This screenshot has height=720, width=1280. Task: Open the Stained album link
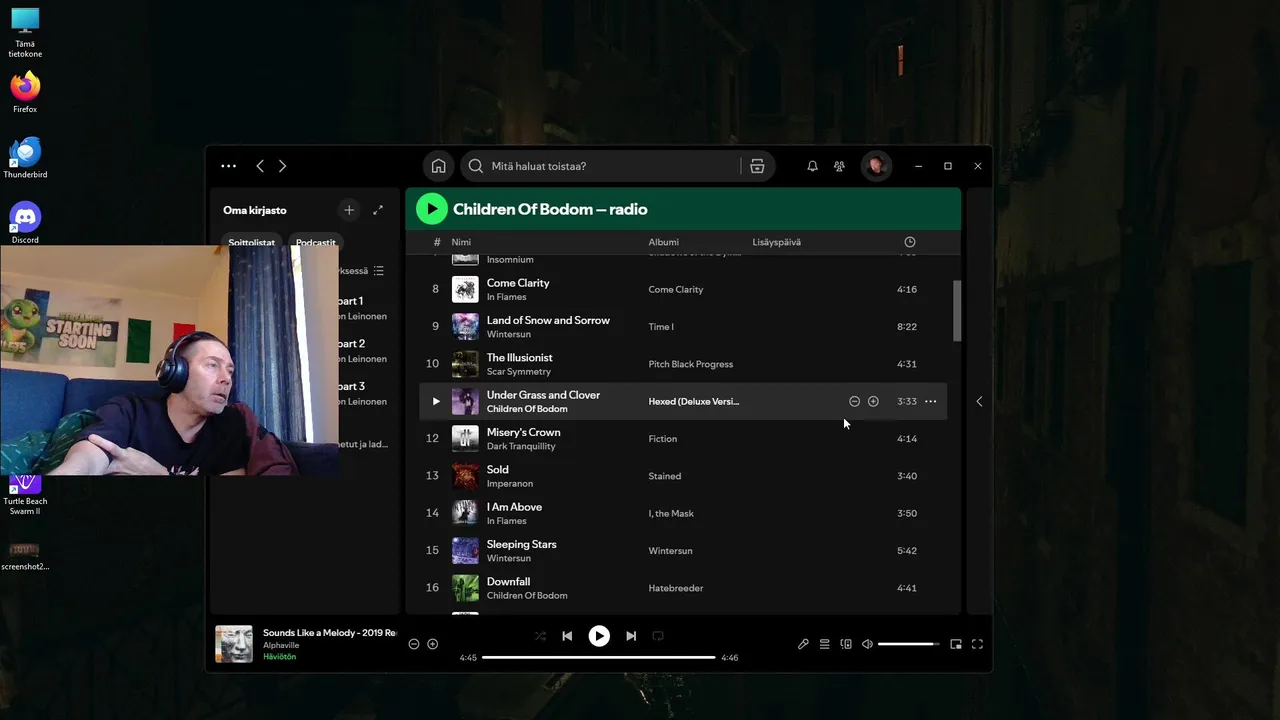click(664, 476)
